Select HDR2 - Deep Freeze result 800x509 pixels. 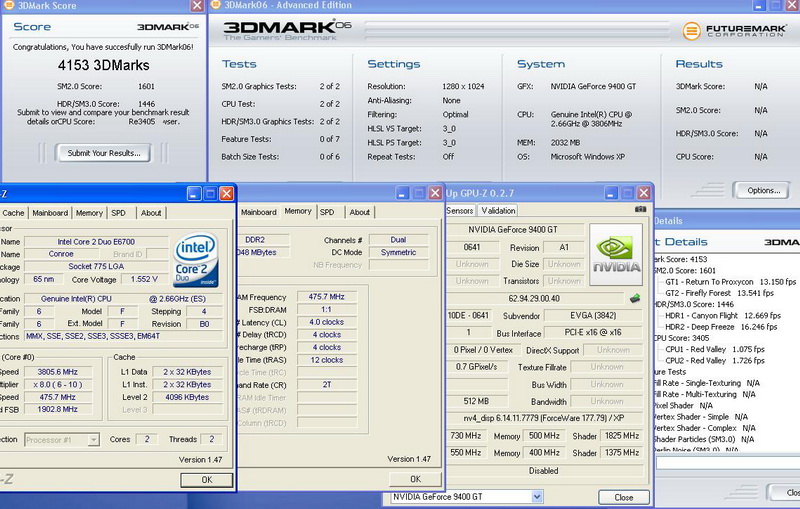pos(721,326)
